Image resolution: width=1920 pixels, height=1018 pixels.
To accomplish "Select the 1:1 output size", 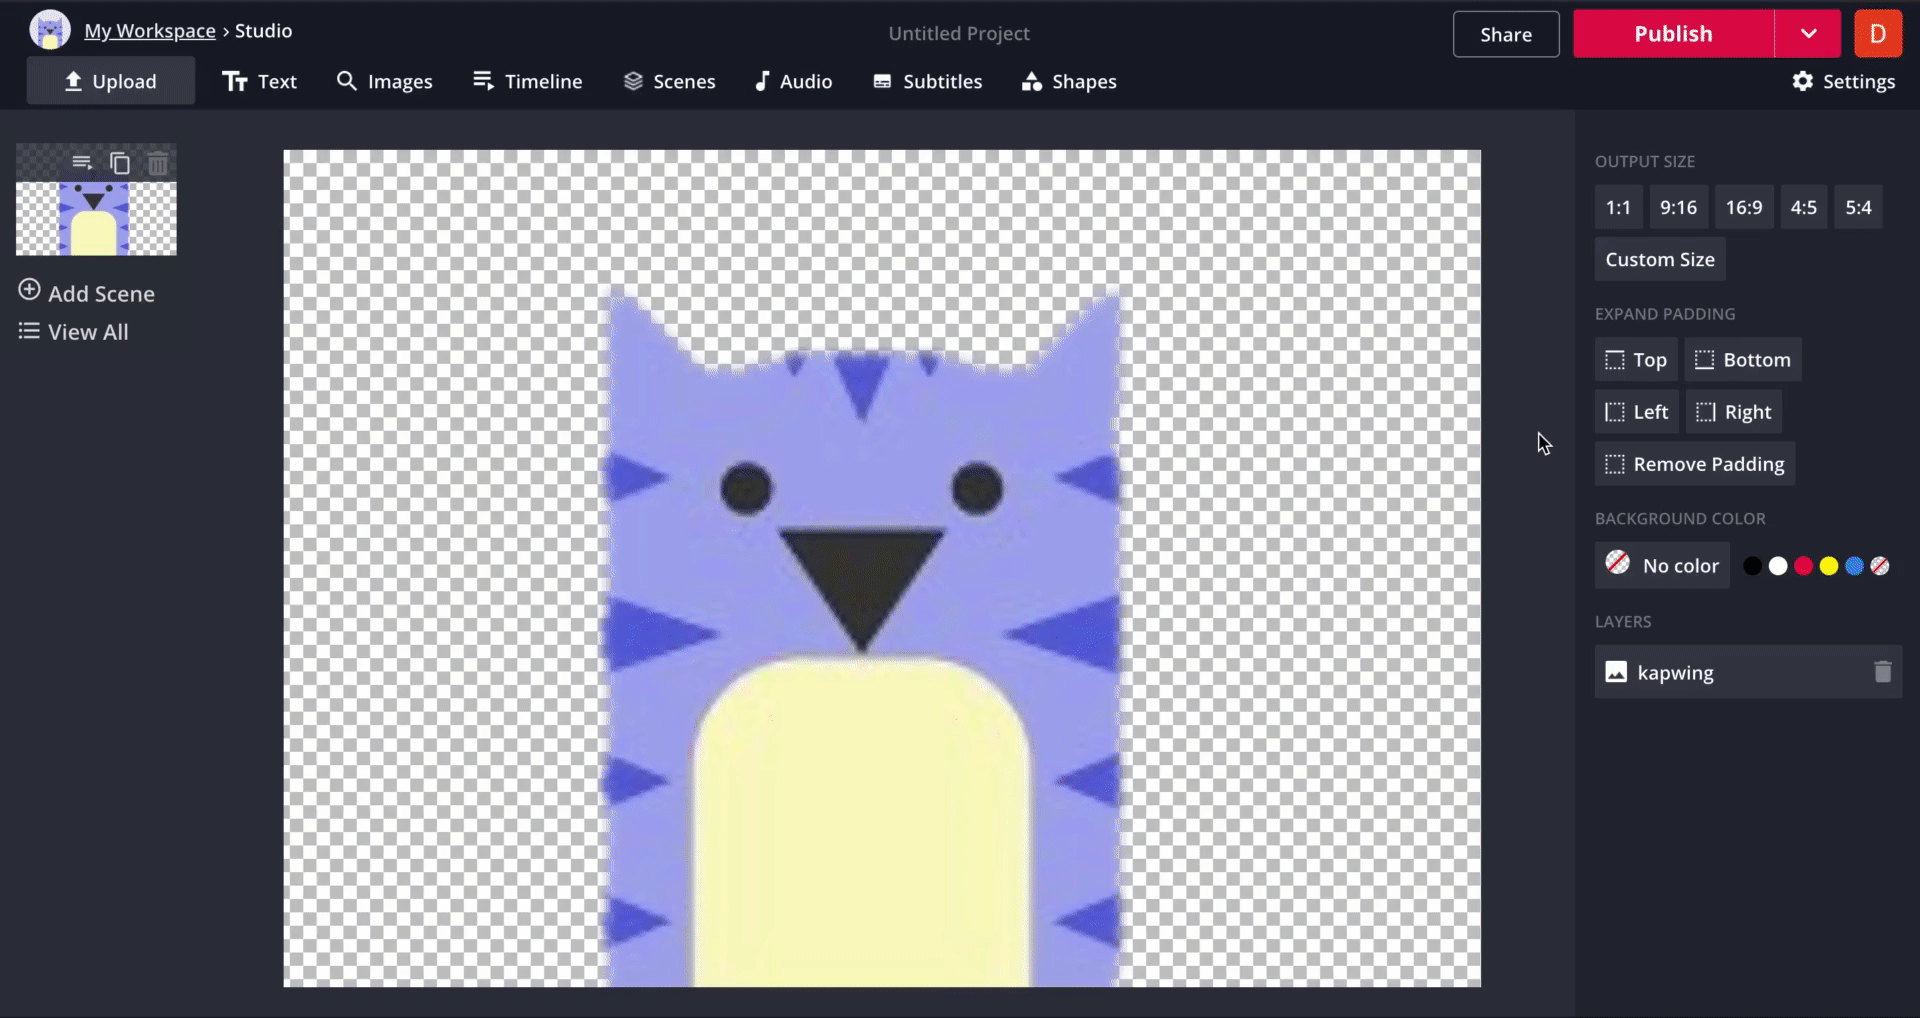I will click(x=1617, y=208).
